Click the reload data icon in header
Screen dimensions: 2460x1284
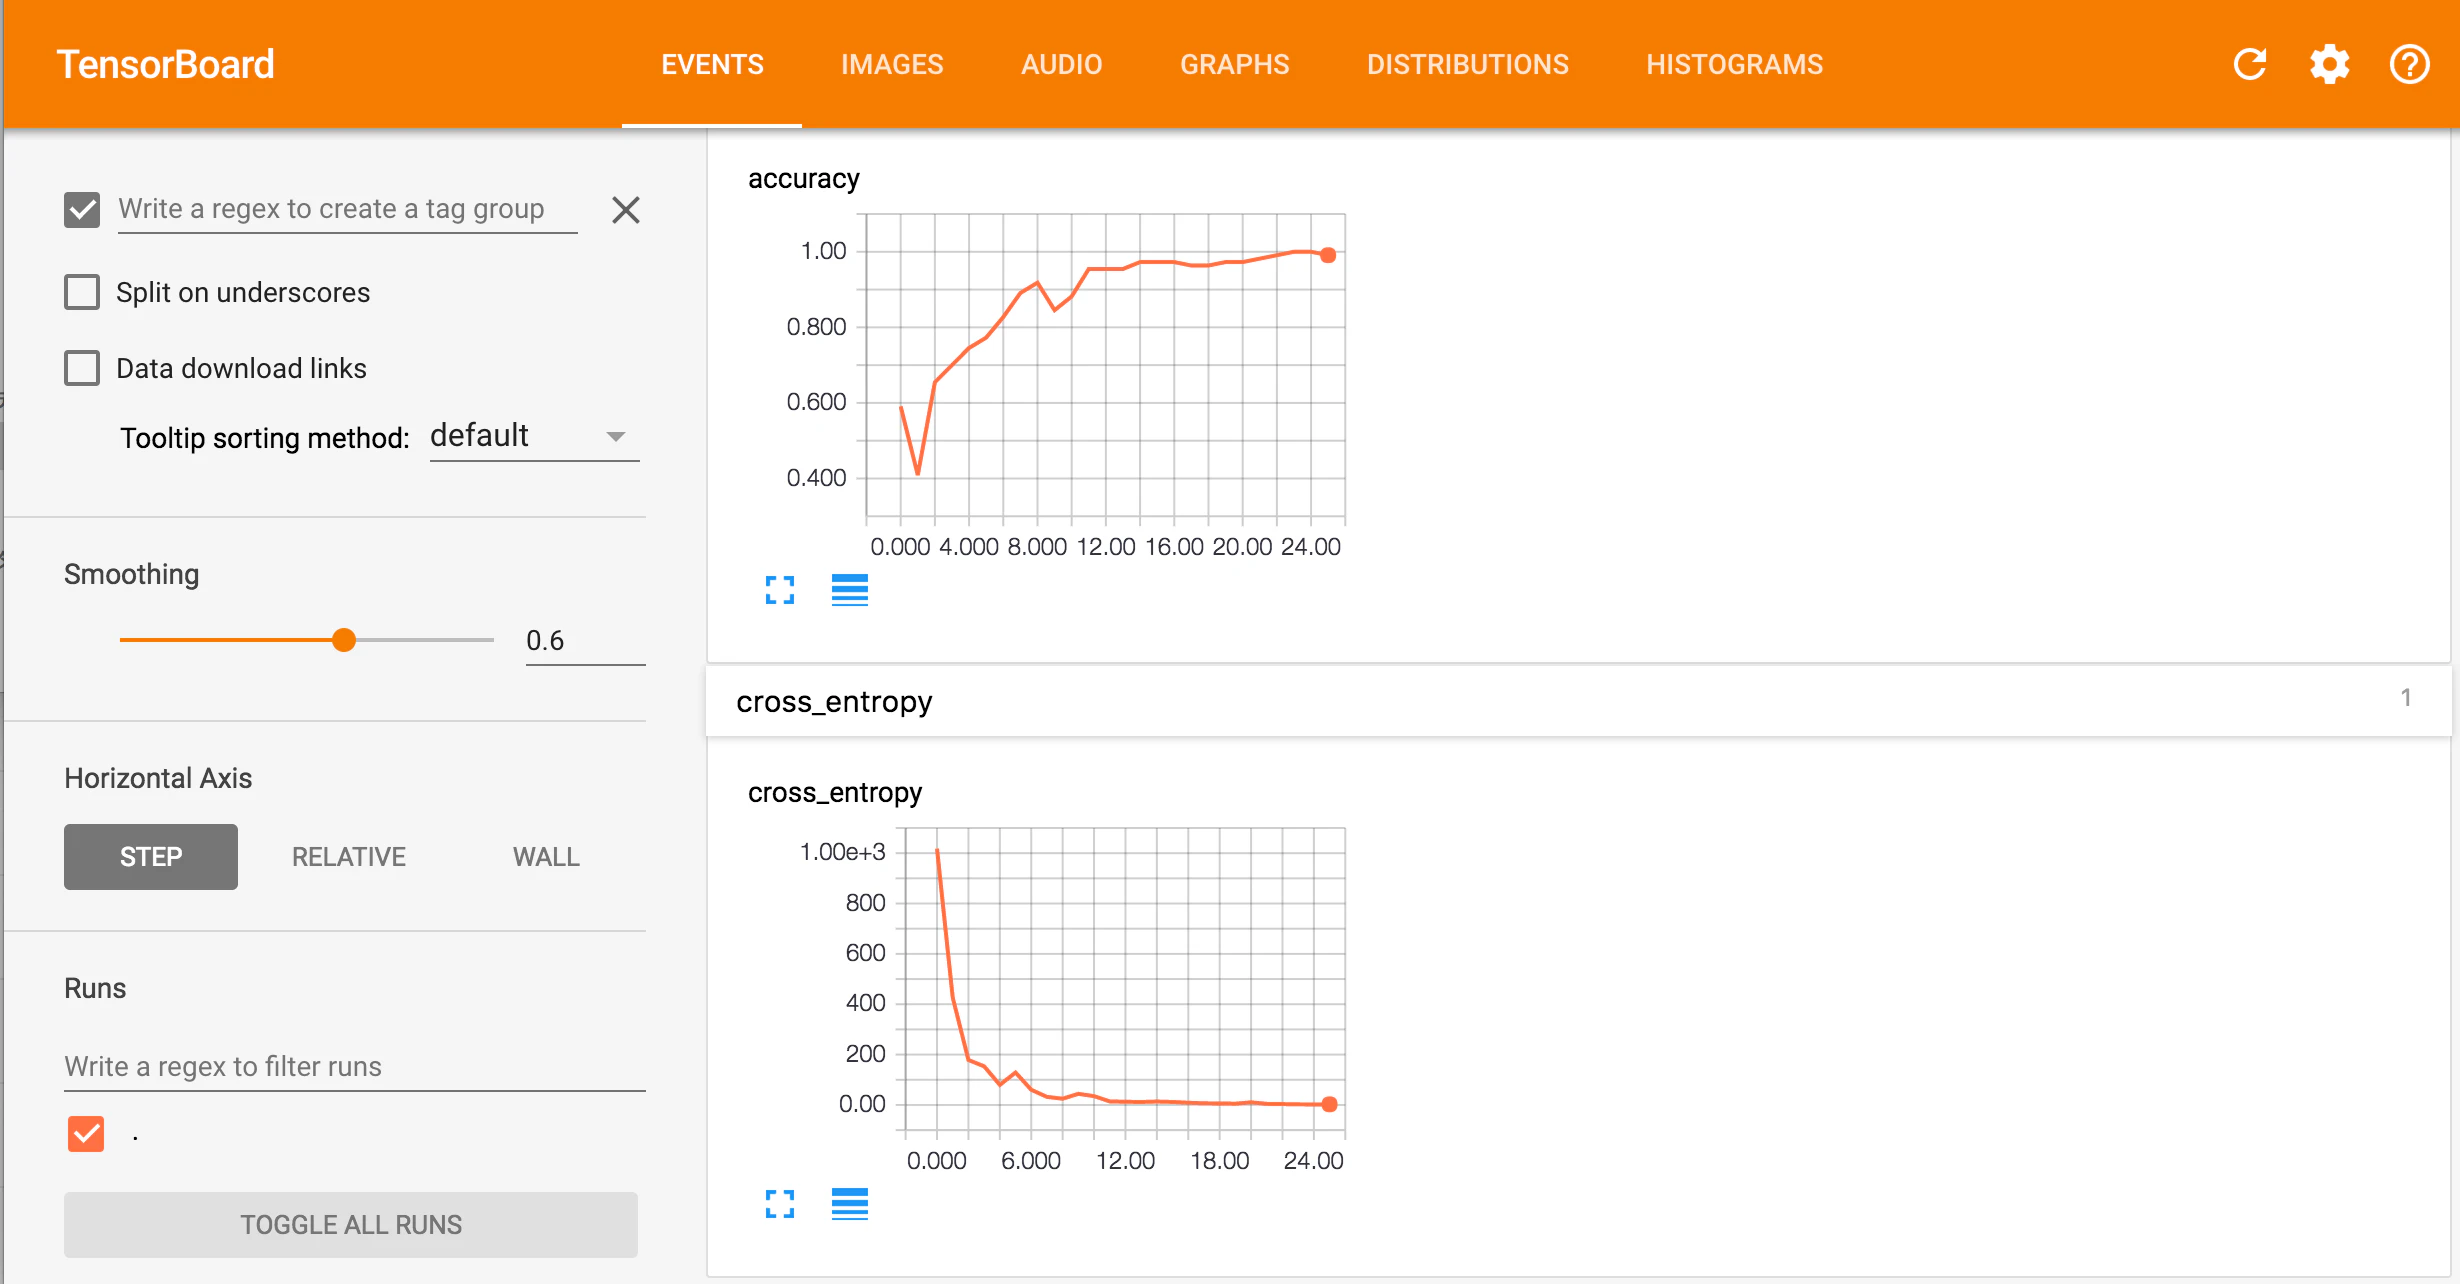(2250, 64)
